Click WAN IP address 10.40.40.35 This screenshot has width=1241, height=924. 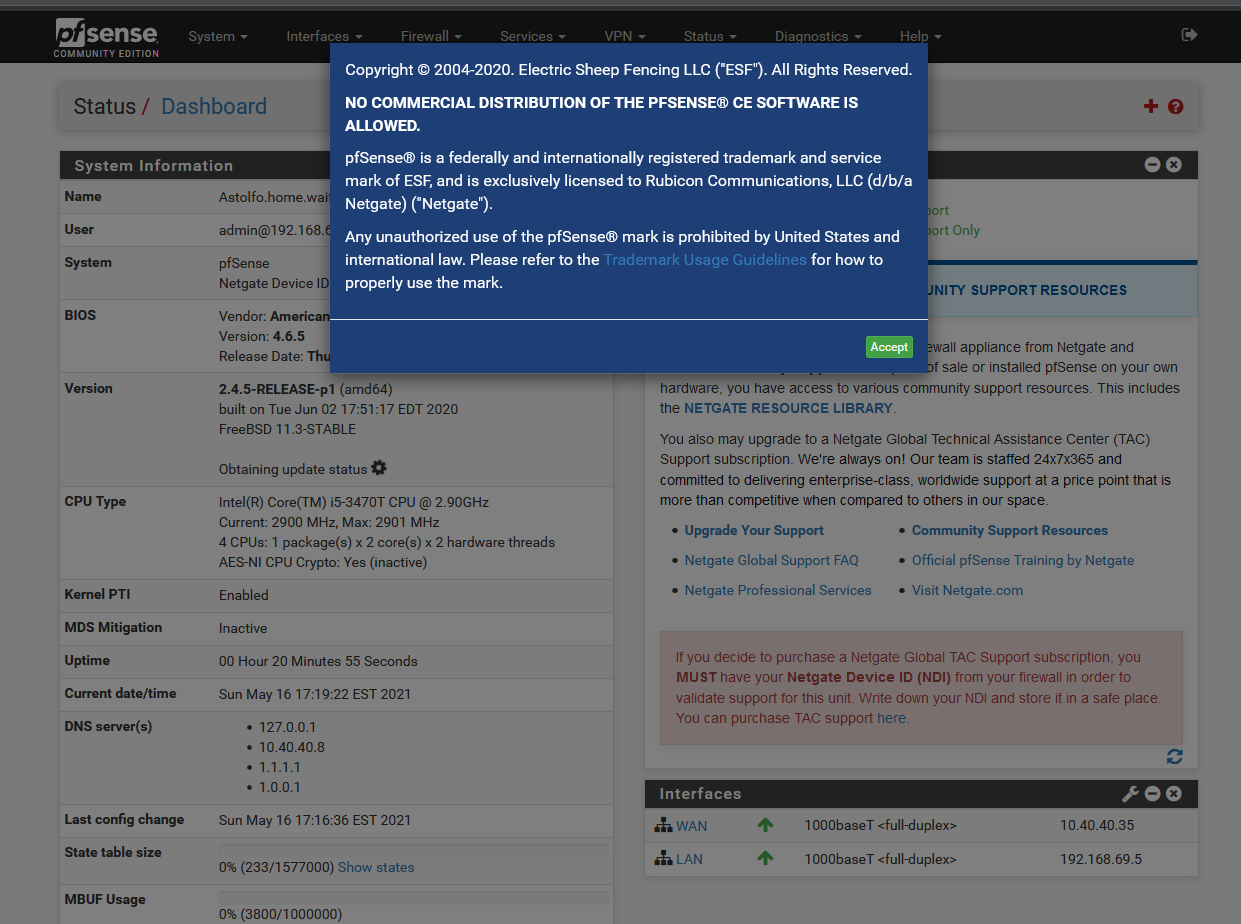[1097, 826]
